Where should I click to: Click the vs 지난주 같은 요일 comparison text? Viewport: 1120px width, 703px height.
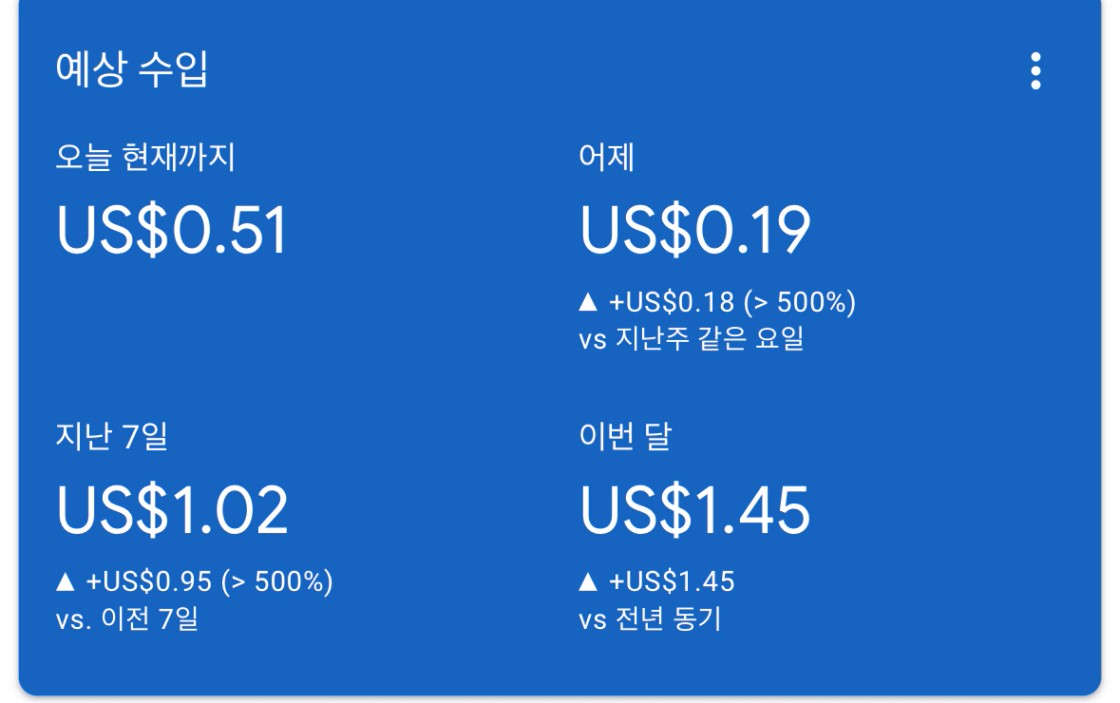pos(691,340)
